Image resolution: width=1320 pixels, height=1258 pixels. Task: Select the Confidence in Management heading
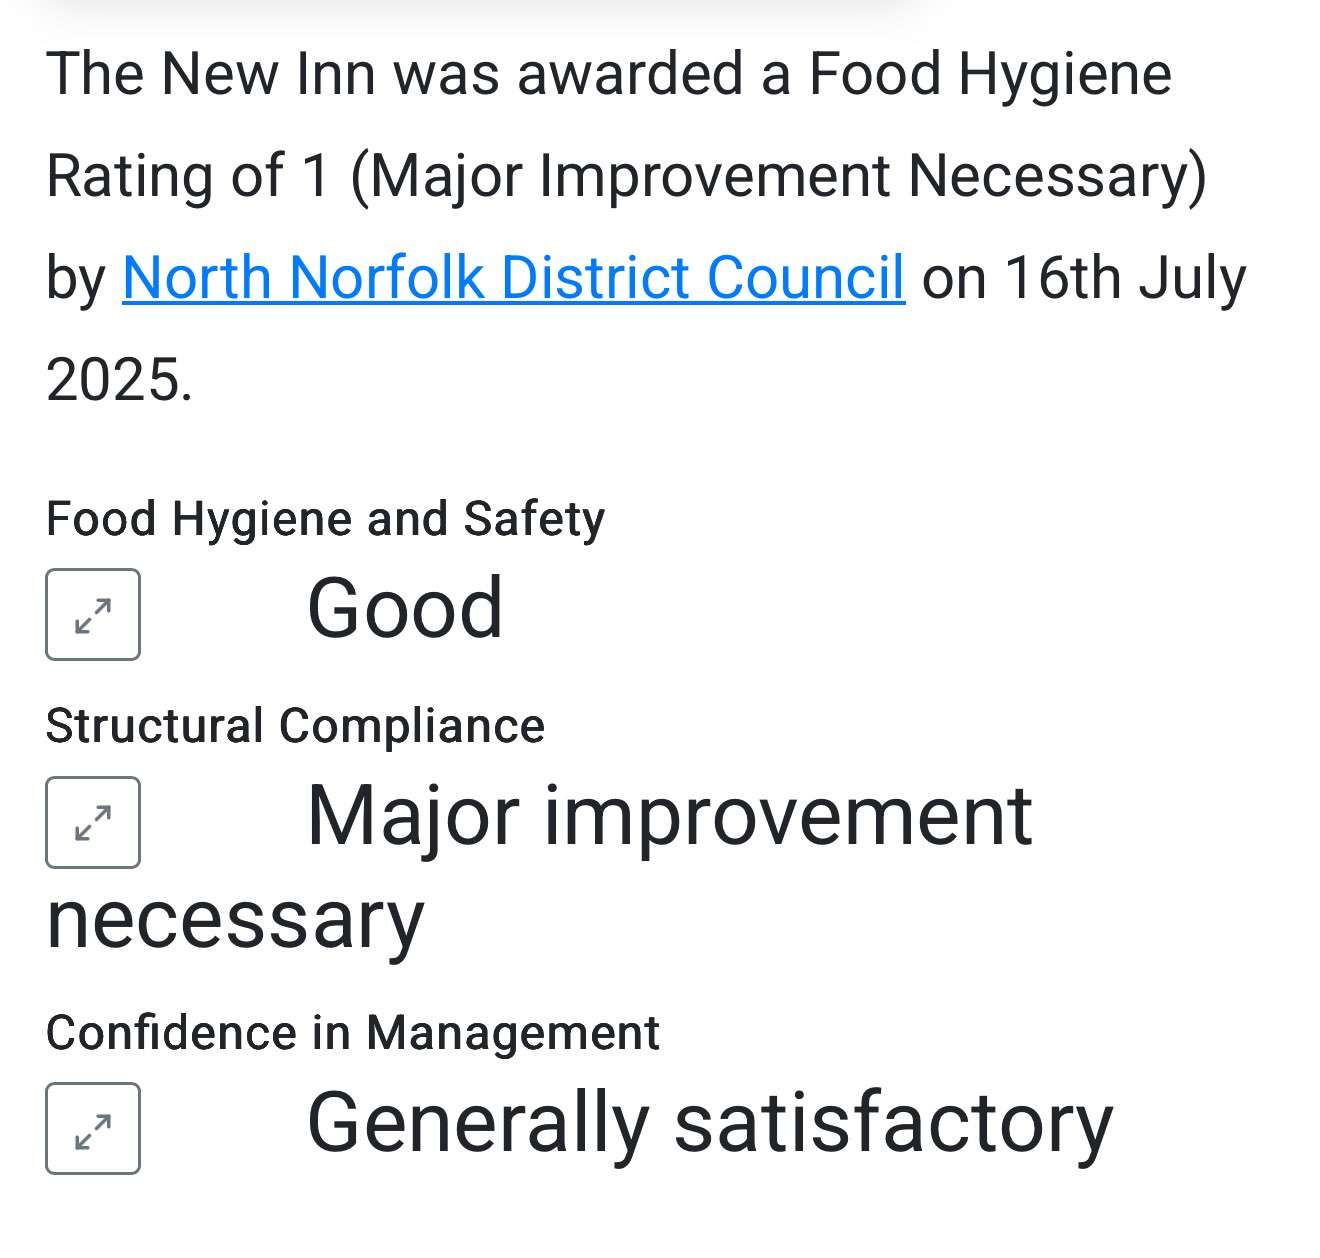click(x=352, y=1032)
